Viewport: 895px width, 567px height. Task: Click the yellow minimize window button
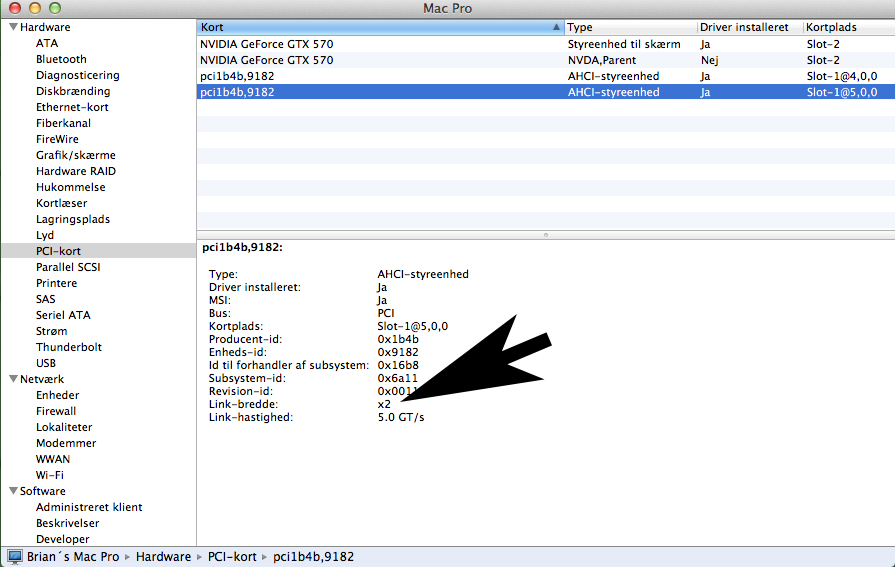35,7
